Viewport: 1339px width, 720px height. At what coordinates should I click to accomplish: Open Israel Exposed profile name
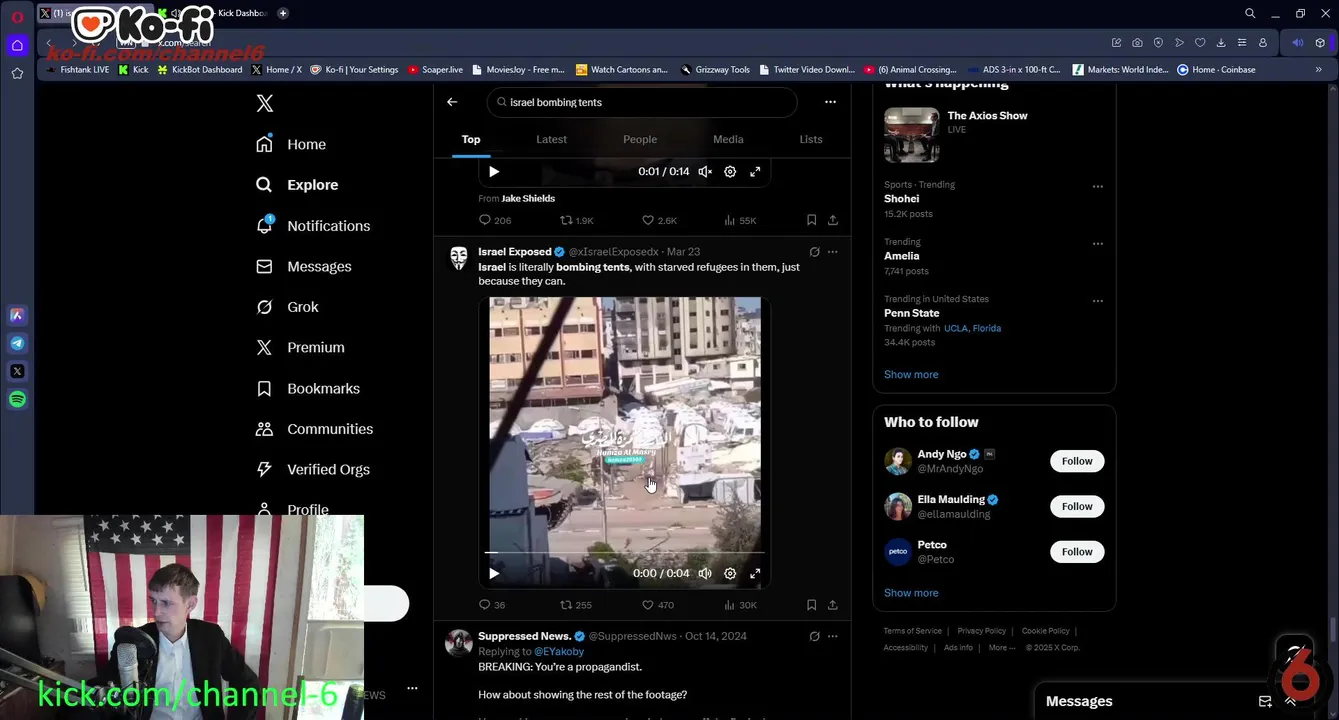(514, 252)
